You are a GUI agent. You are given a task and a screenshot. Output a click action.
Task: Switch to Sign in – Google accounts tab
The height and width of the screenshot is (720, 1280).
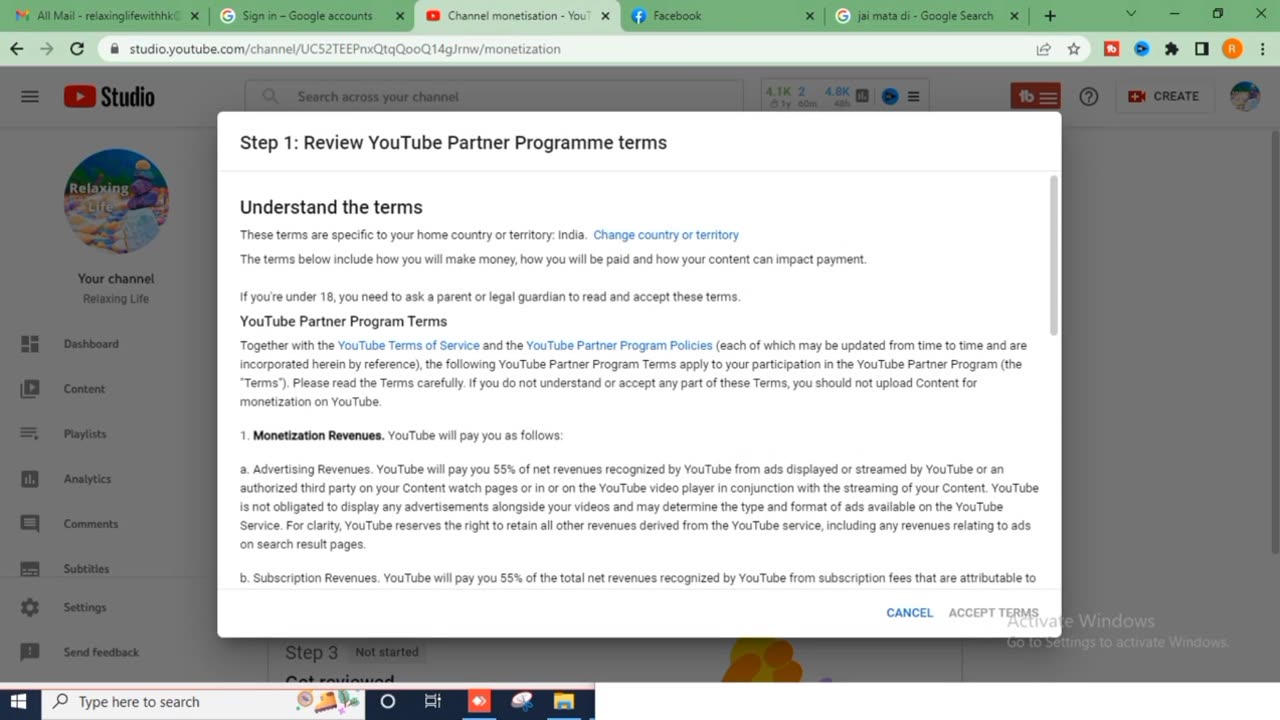[x=309, y=16]
